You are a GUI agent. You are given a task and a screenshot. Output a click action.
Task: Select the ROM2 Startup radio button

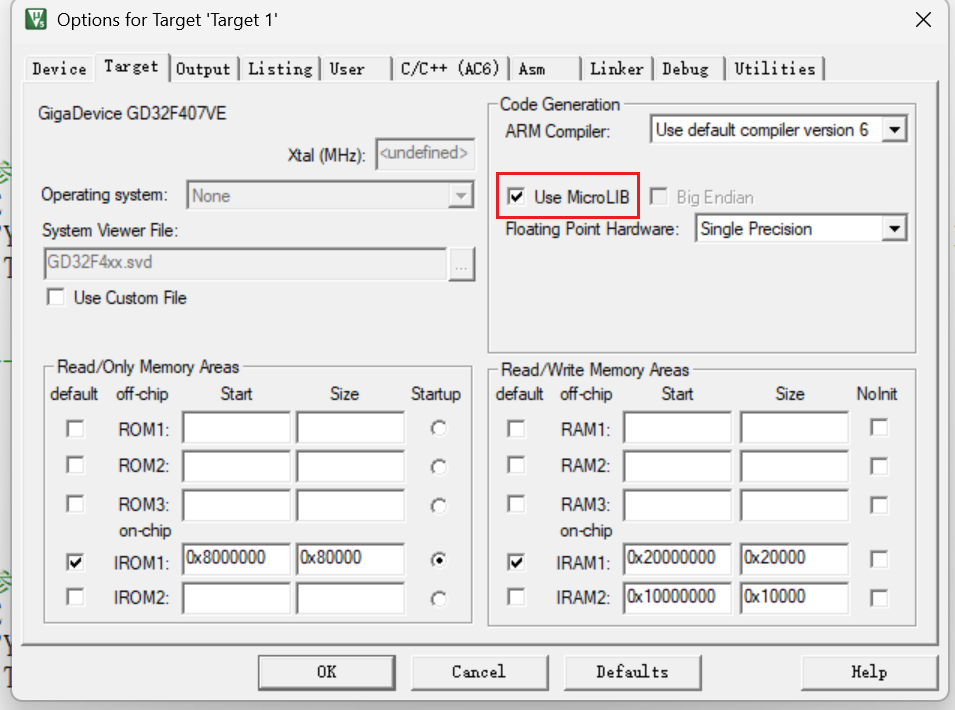pos(439,467)
